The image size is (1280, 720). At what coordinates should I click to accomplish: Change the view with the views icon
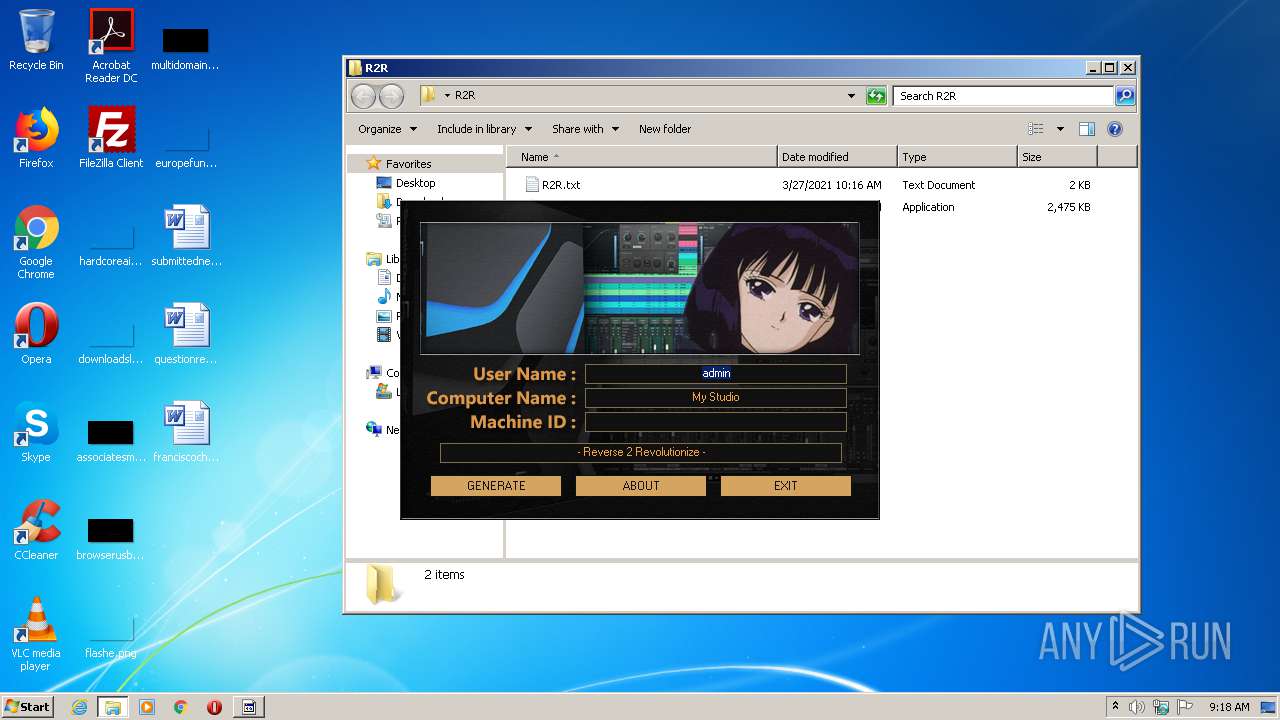[x=1036, y=129]
